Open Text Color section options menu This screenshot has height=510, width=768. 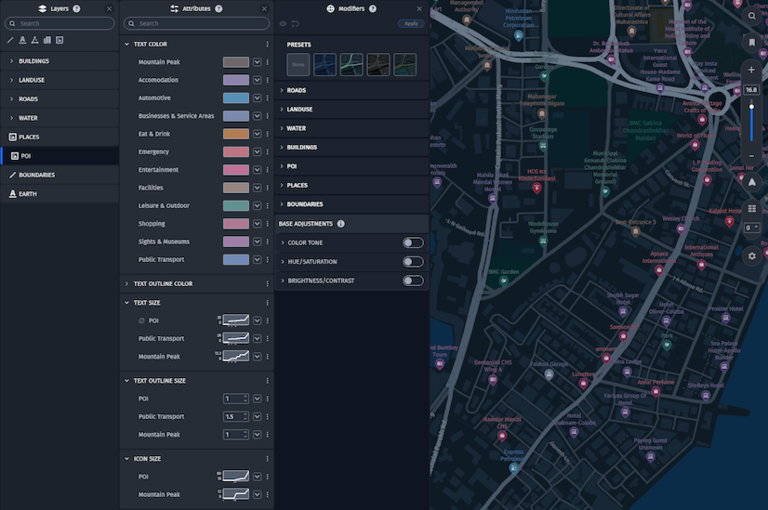click(x=267, y=44)
